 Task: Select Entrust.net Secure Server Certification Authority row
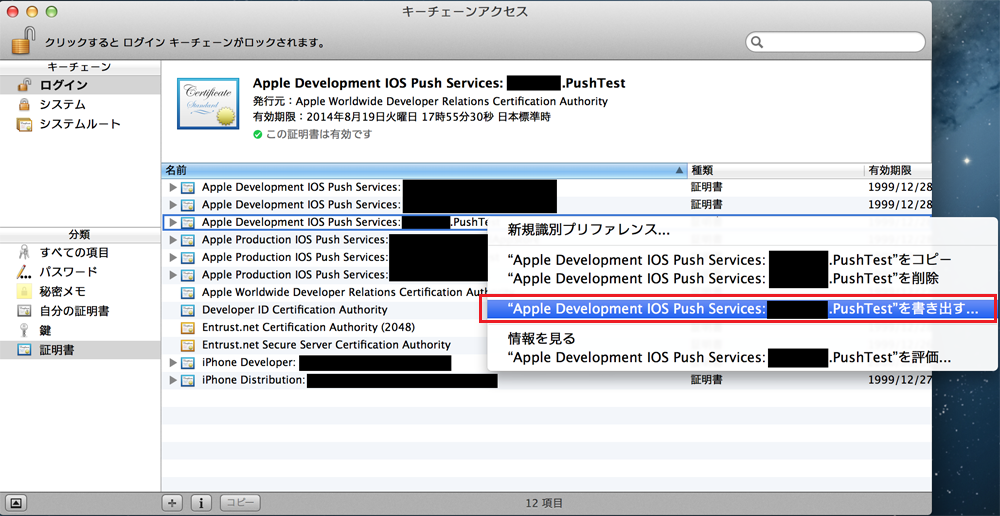point(325,345)
